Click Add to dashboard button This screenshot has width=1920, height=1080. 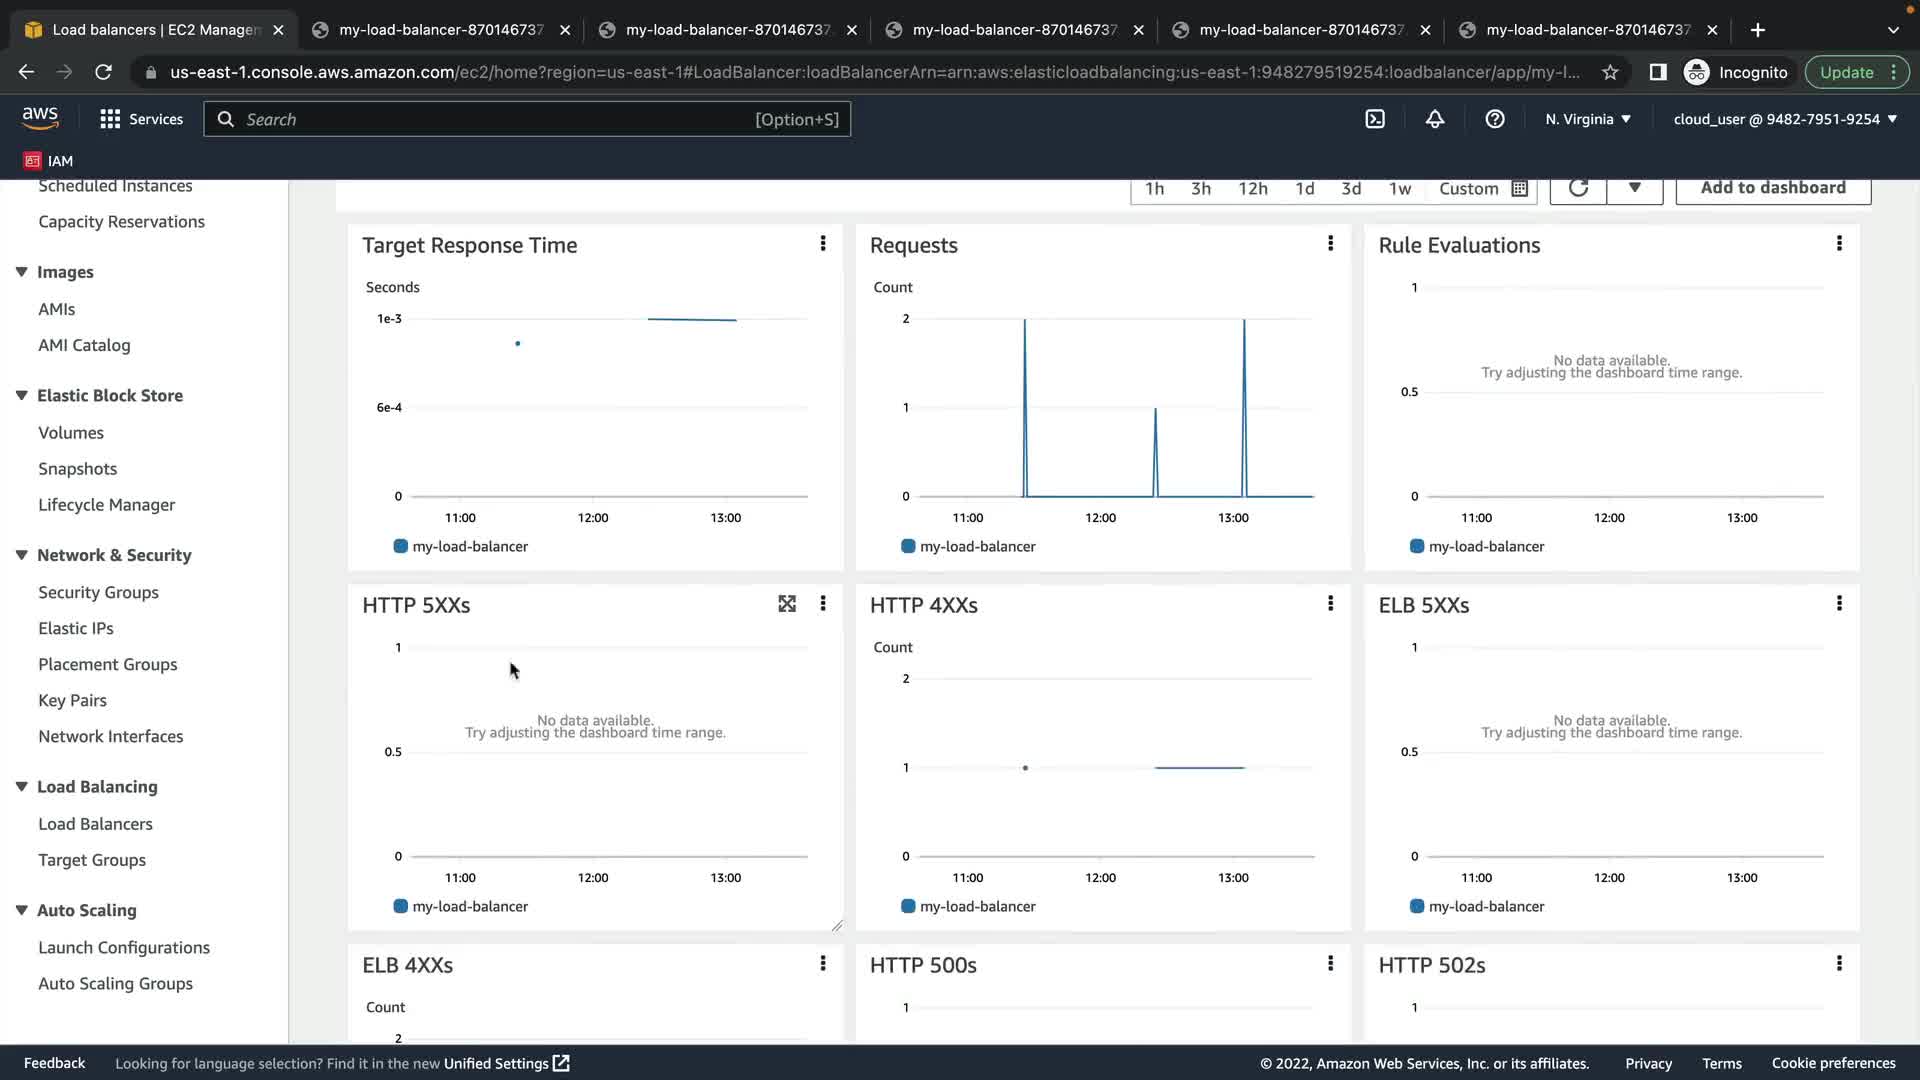point(1772,188)
